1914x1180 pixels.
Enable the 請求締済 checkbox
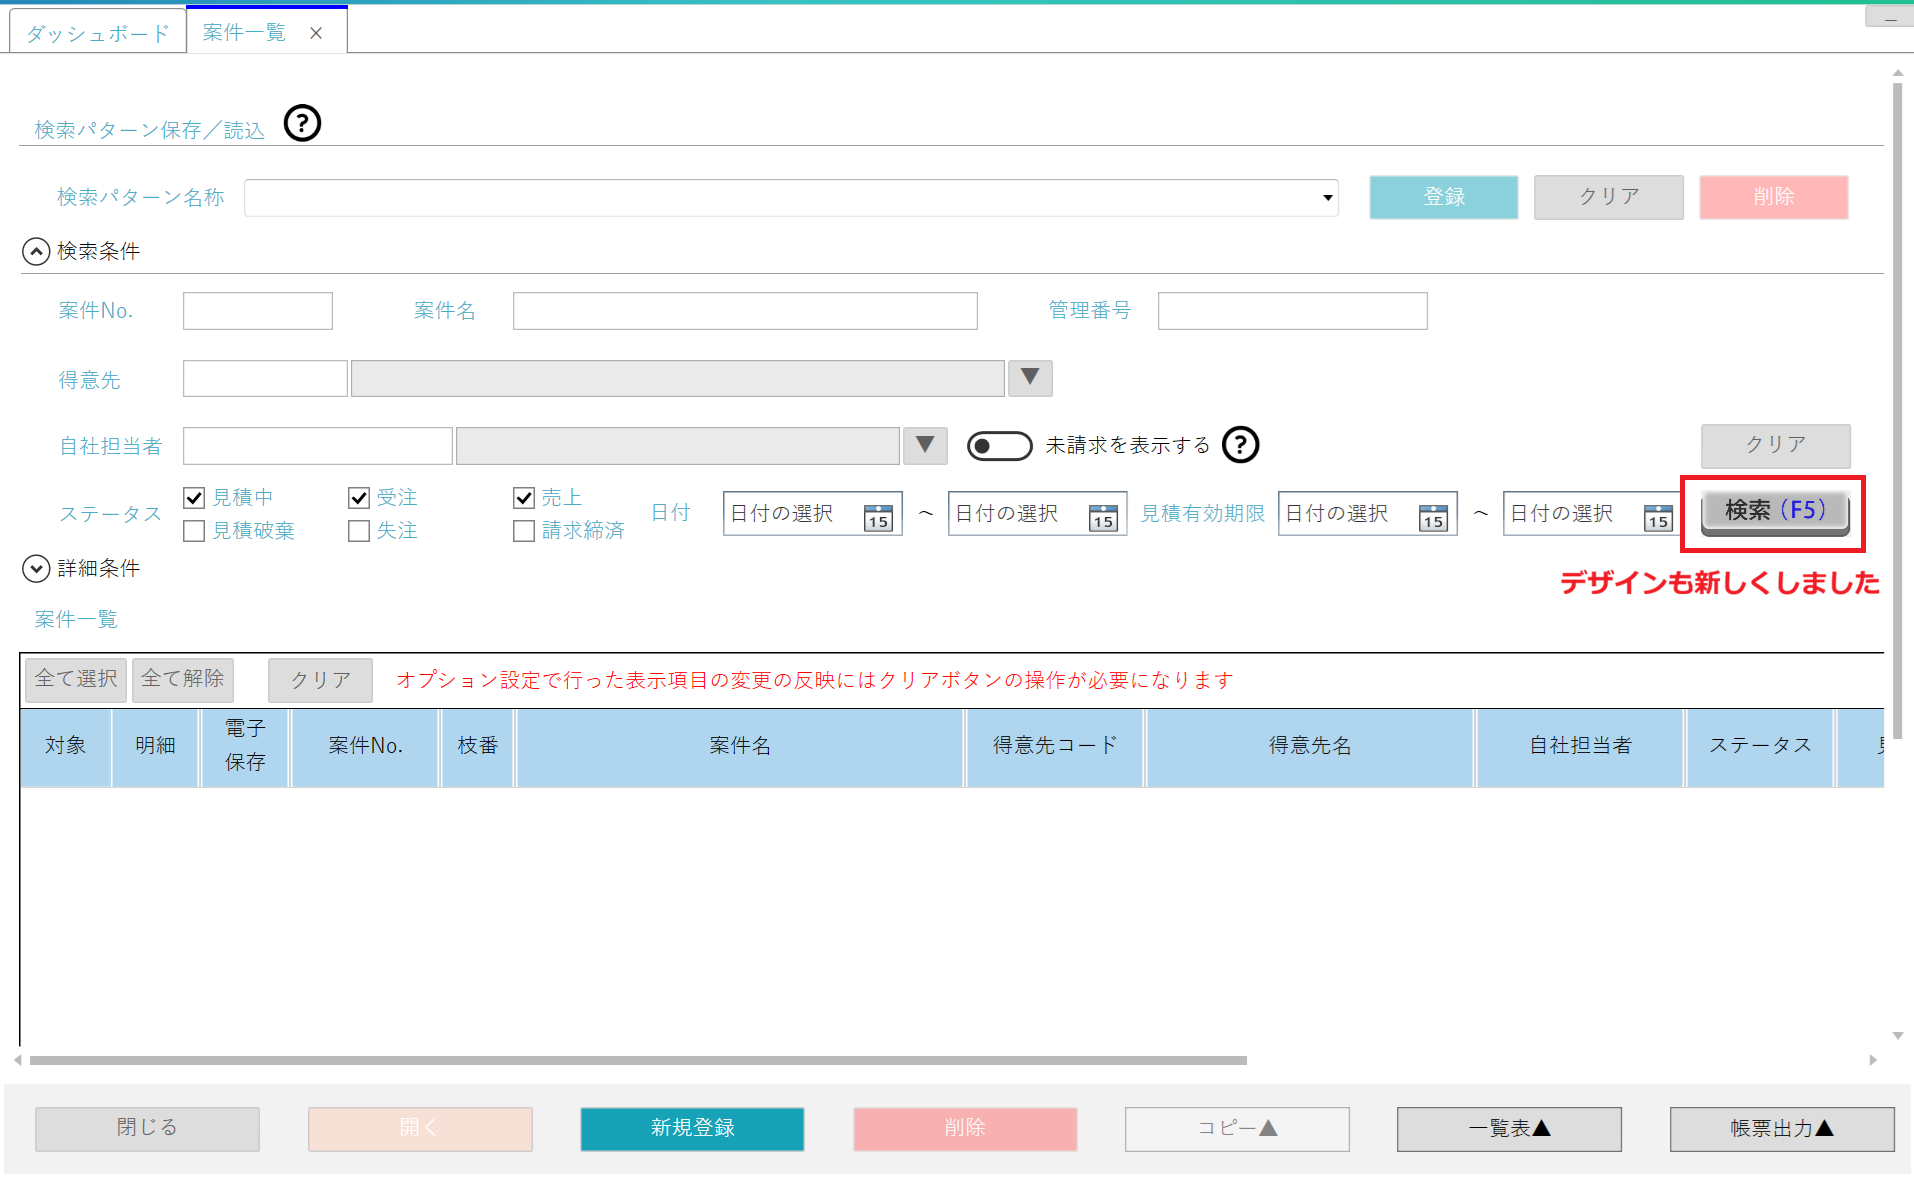point(524,531)
